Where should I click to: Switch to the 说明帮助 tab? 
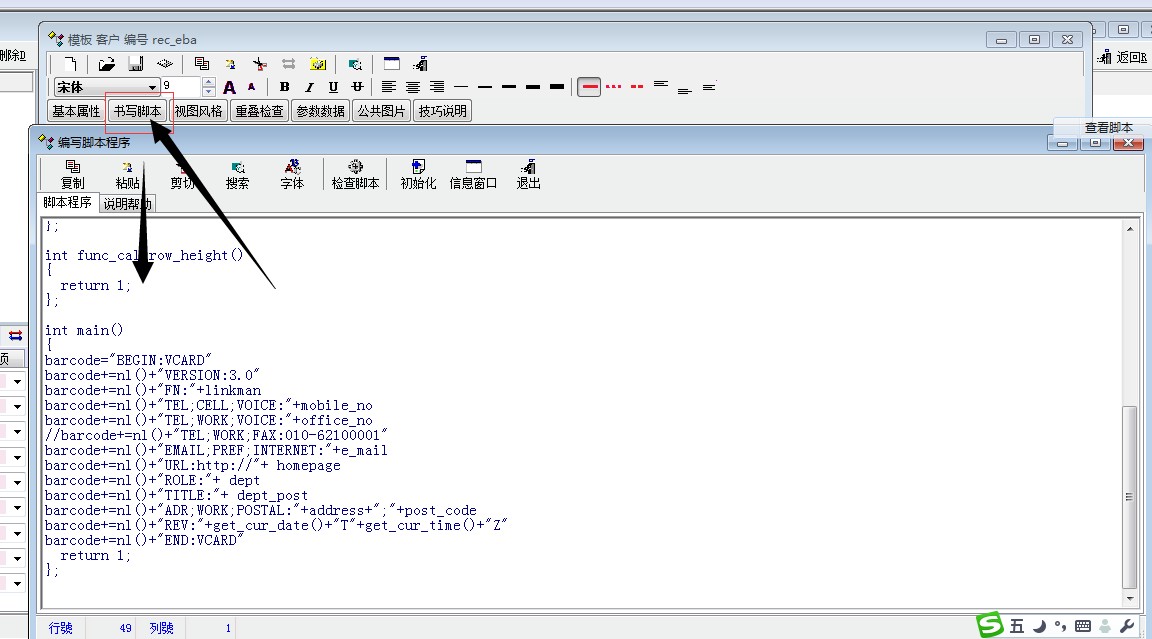click(x=126, y=204)
